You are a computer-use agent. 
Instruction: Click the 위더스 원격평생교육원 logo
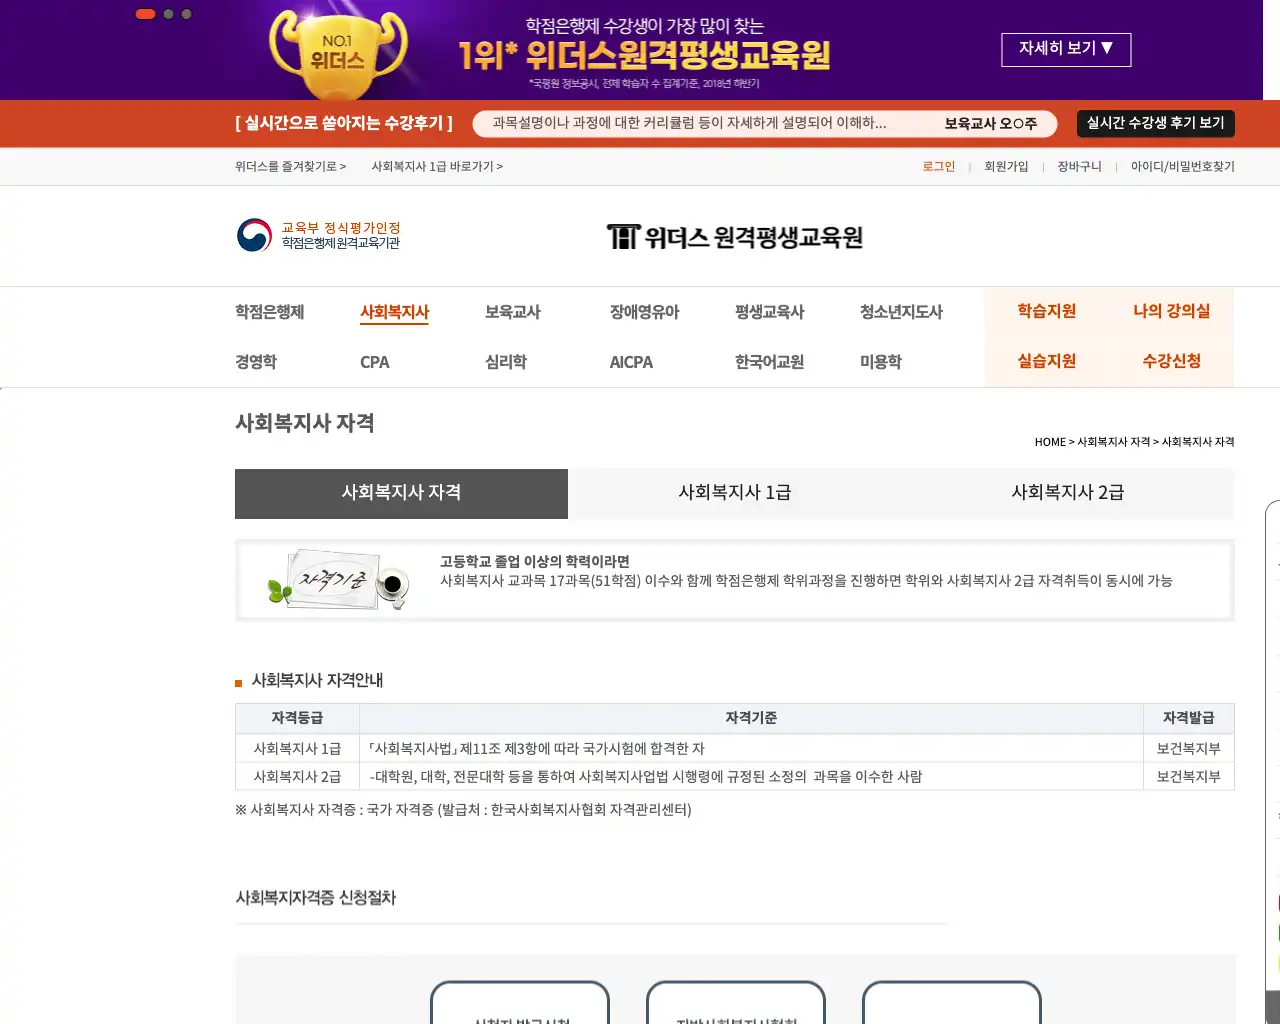click(737, 236)
